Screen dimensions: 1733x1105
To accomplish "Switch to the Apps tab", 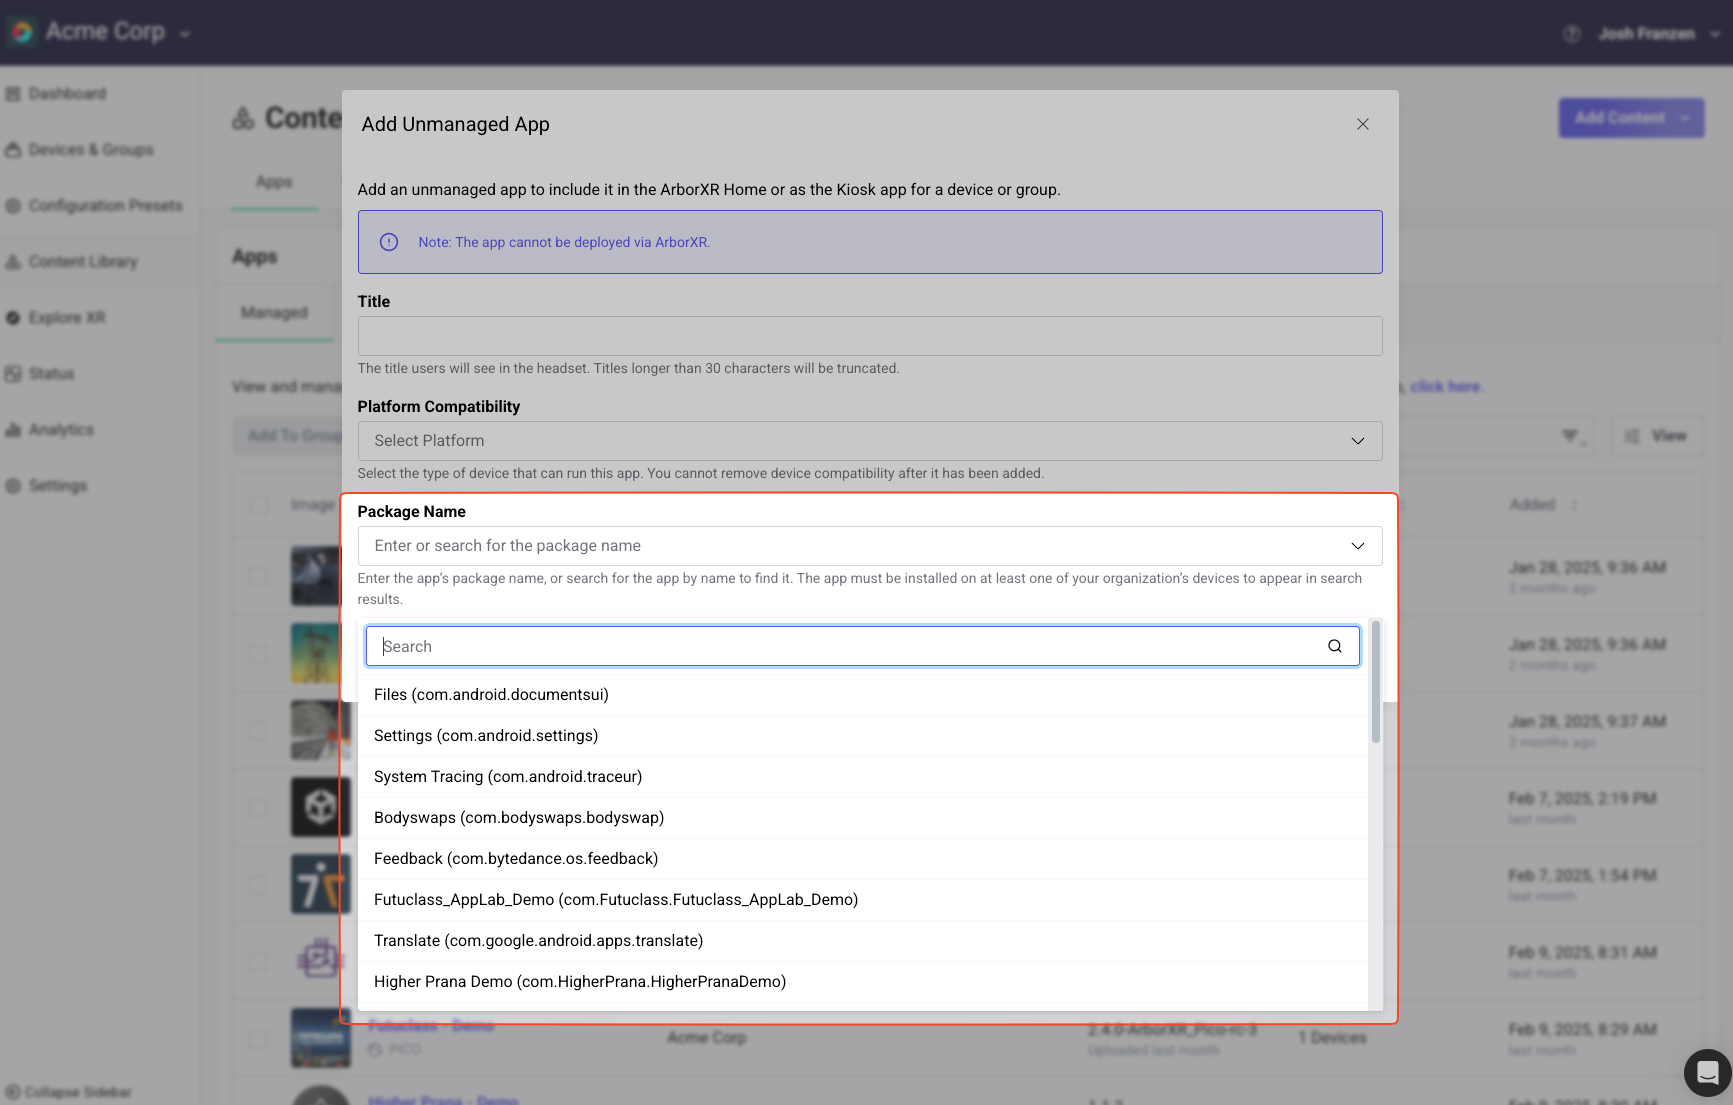I will pyautogui.click(x=274, y=182).
